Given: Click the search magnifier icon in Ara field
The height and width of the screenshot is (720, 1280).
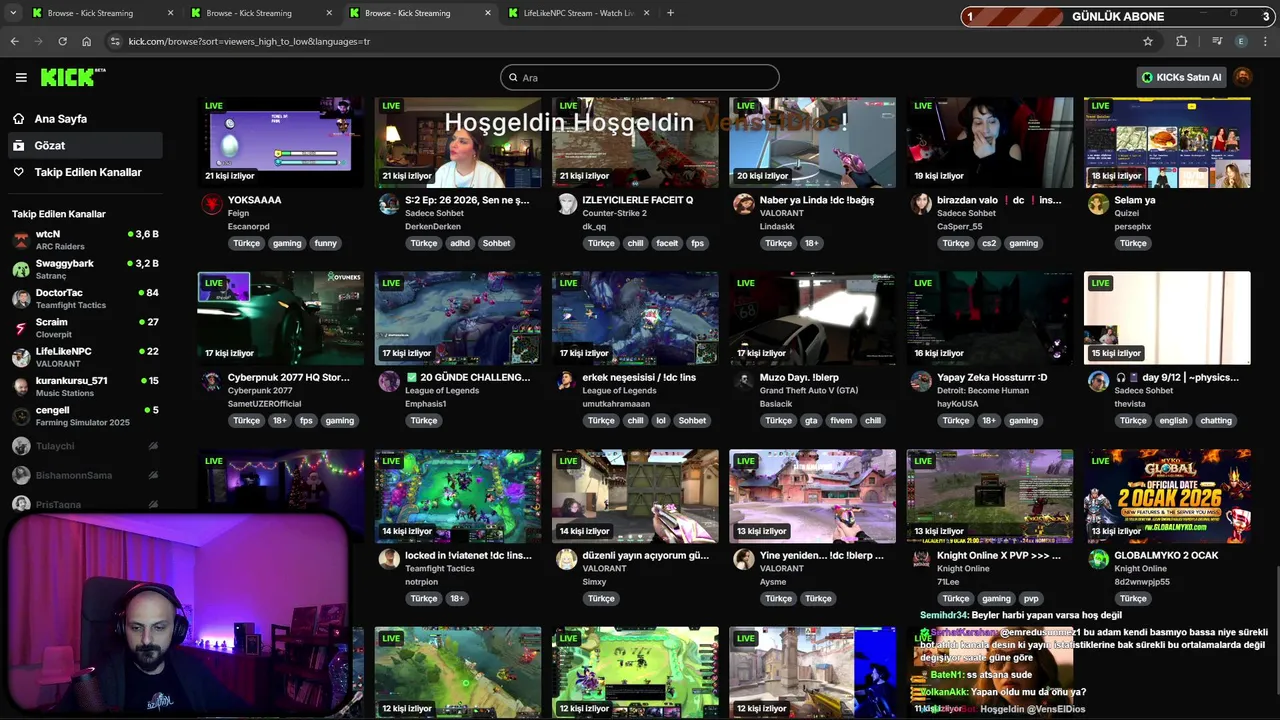Looking at the screenshot, I should click(x=513, y=78).
